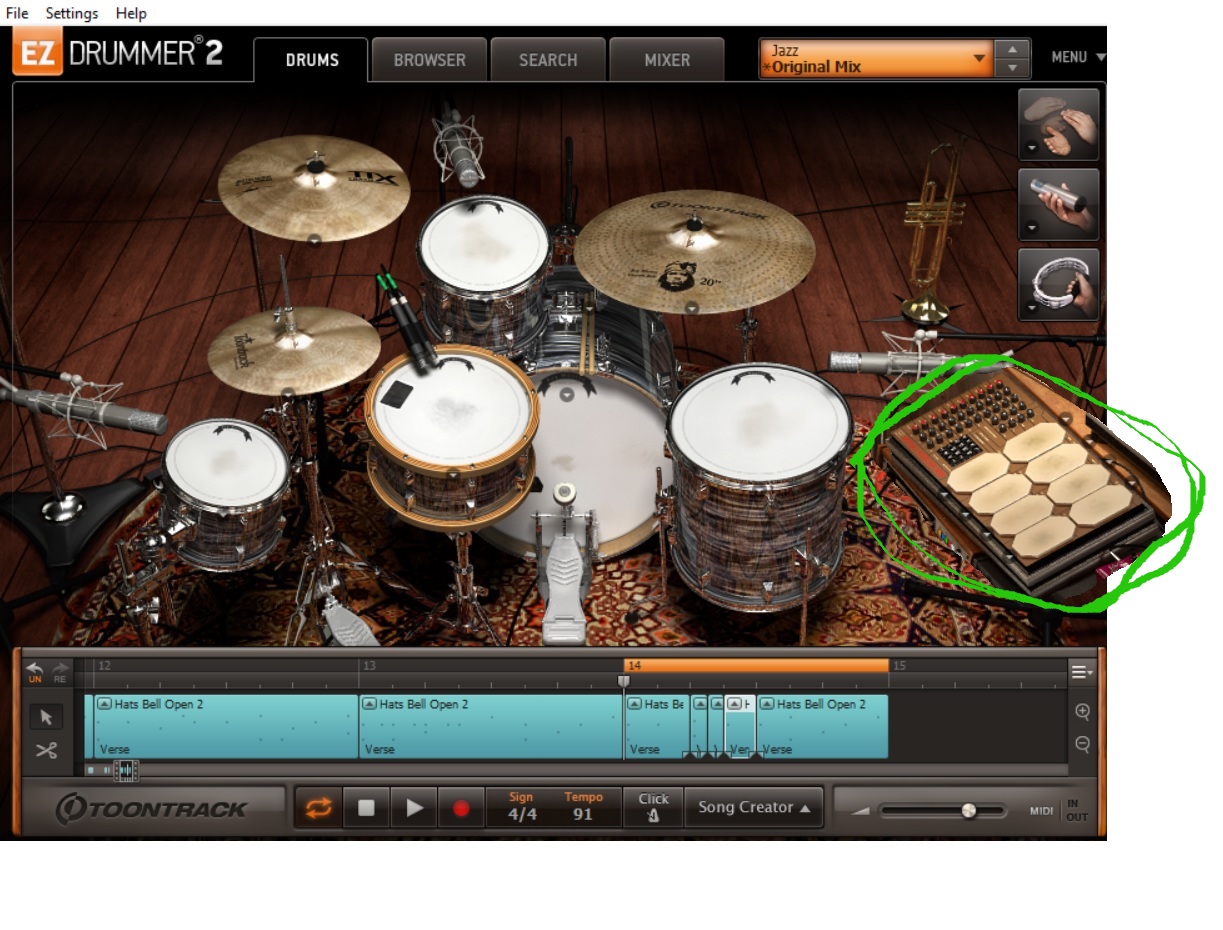The image size is (1223, 930).
Task: Switch to the BROWSER tab
Action: click(x=430, y=60)
